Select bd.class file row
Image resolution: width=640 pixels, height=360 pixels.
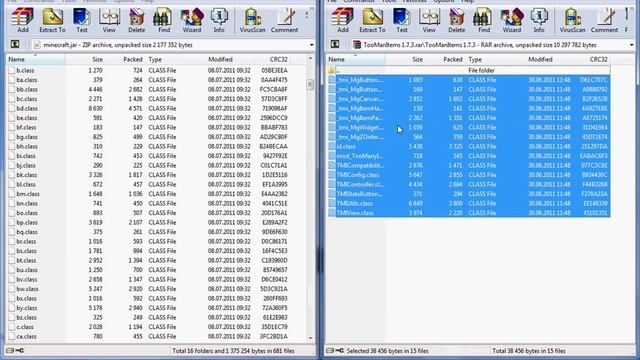[149, 108]
